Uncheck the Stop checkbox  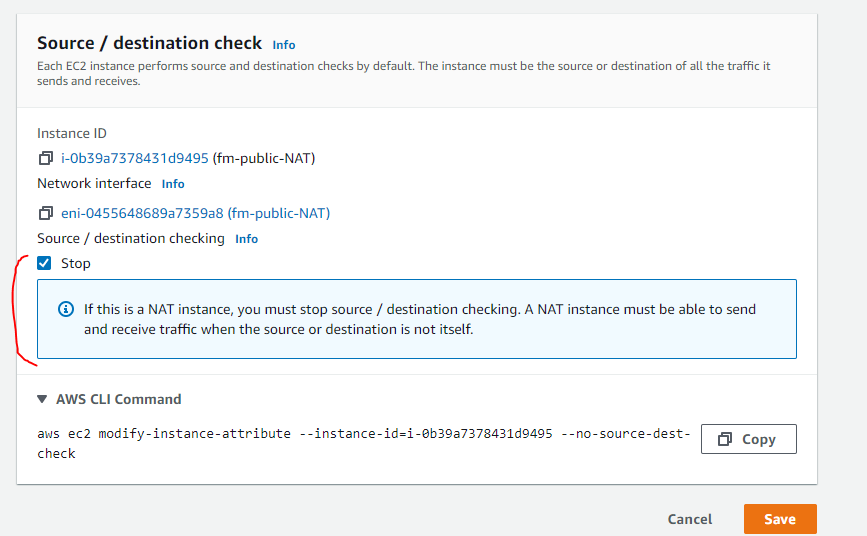44,263
